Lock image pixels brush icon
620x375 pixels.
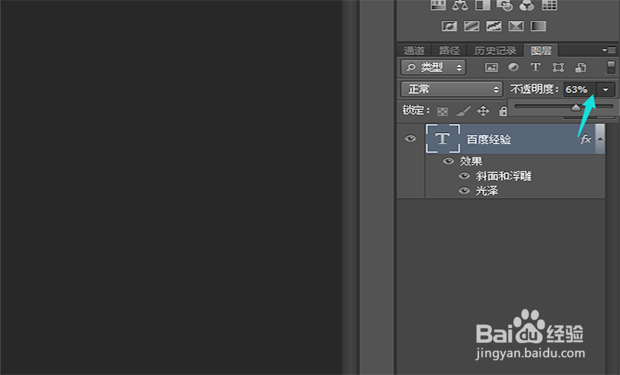pos(463,111)
